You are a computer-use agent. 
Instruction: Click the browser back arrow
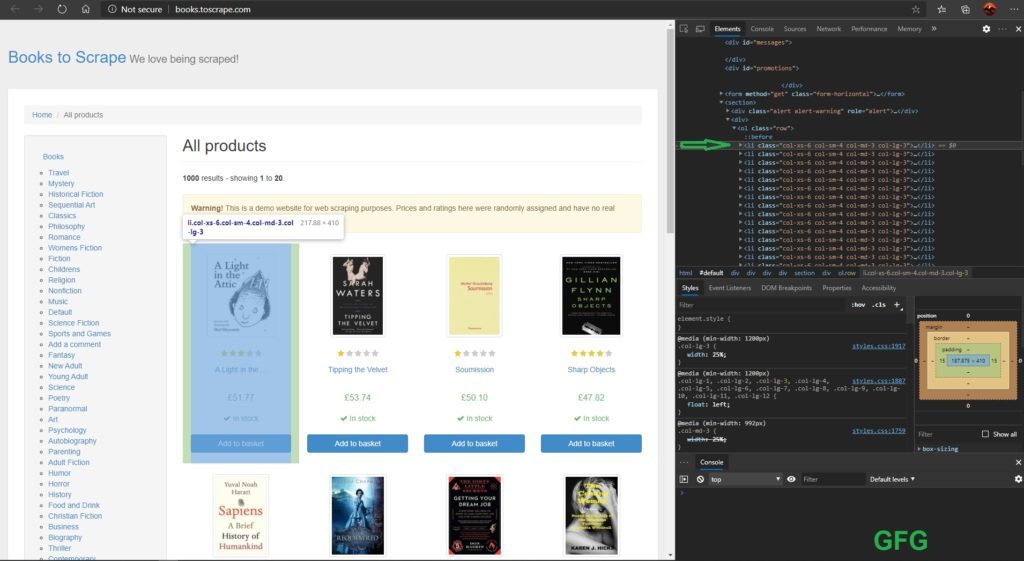pyautogui.click(x=14, y=9)
